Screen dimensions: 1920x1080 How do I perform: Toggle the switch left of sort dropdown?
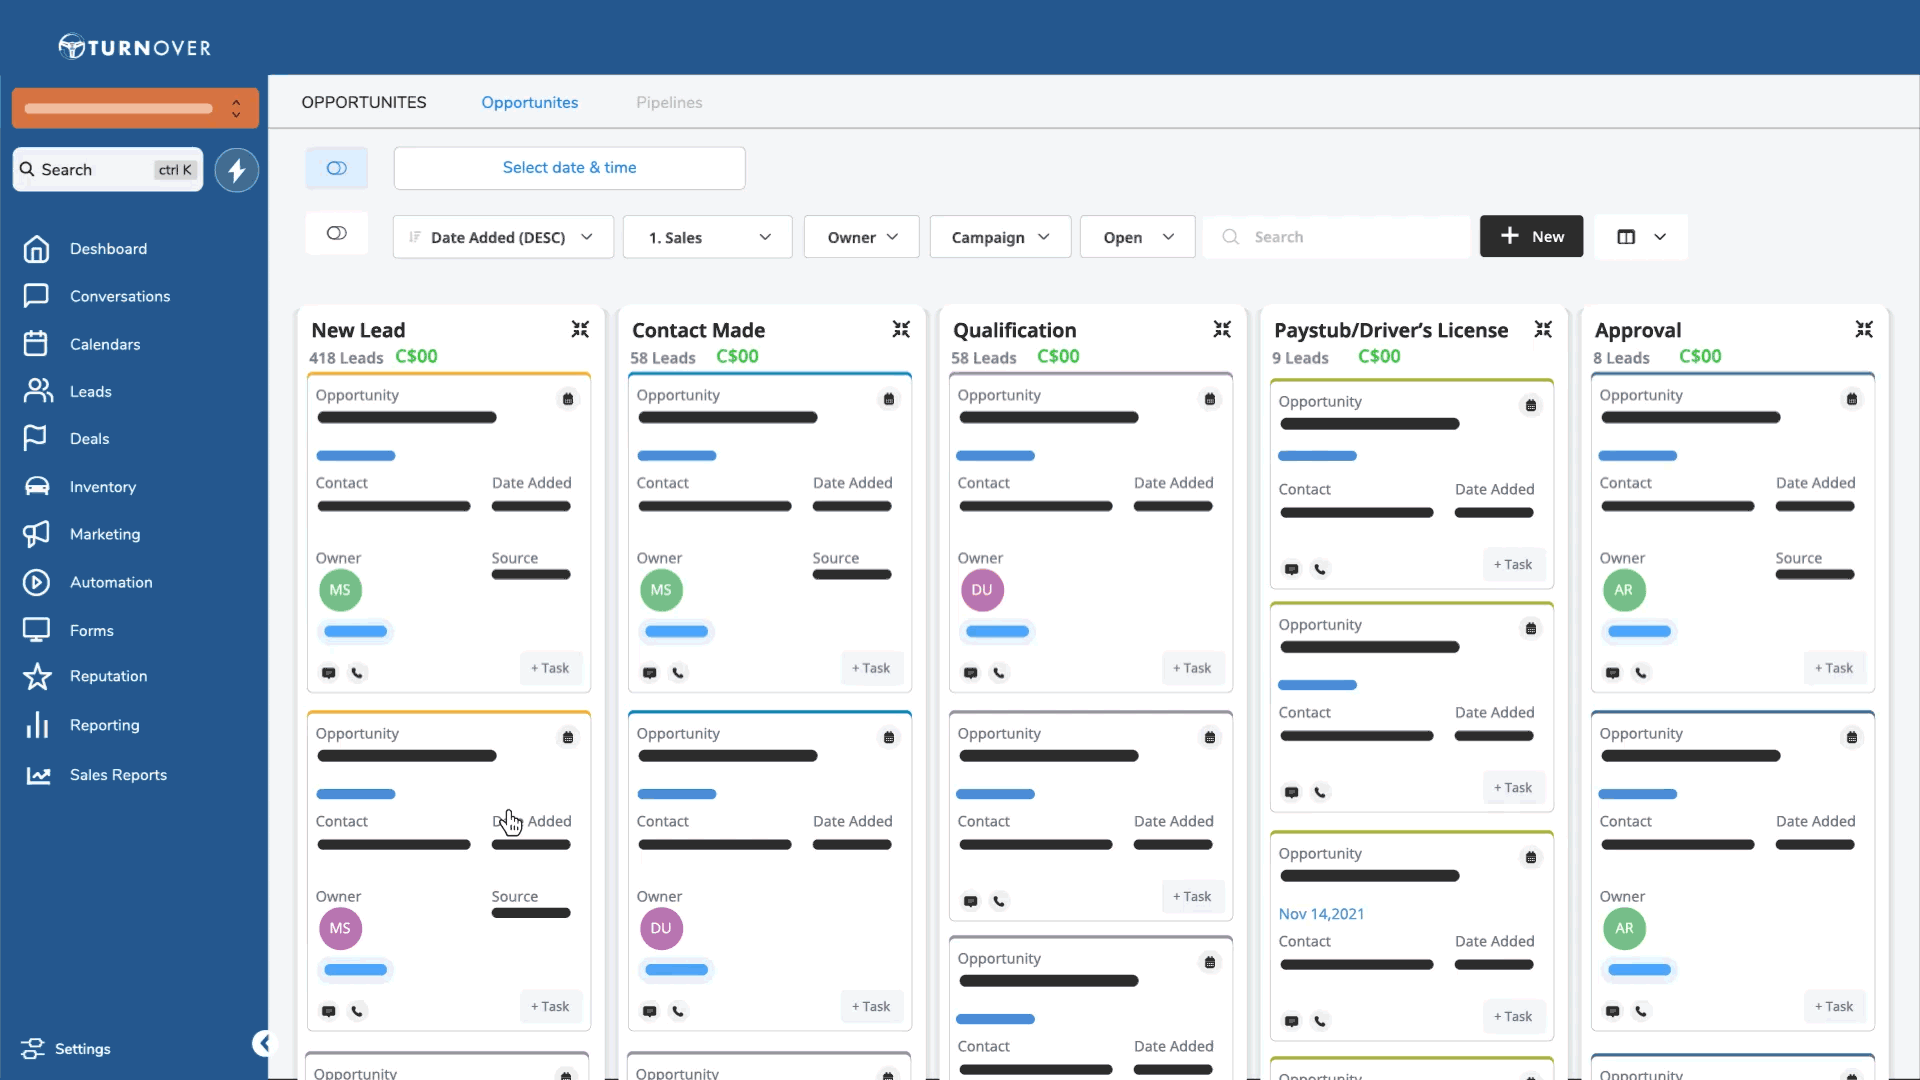(337, 233)
